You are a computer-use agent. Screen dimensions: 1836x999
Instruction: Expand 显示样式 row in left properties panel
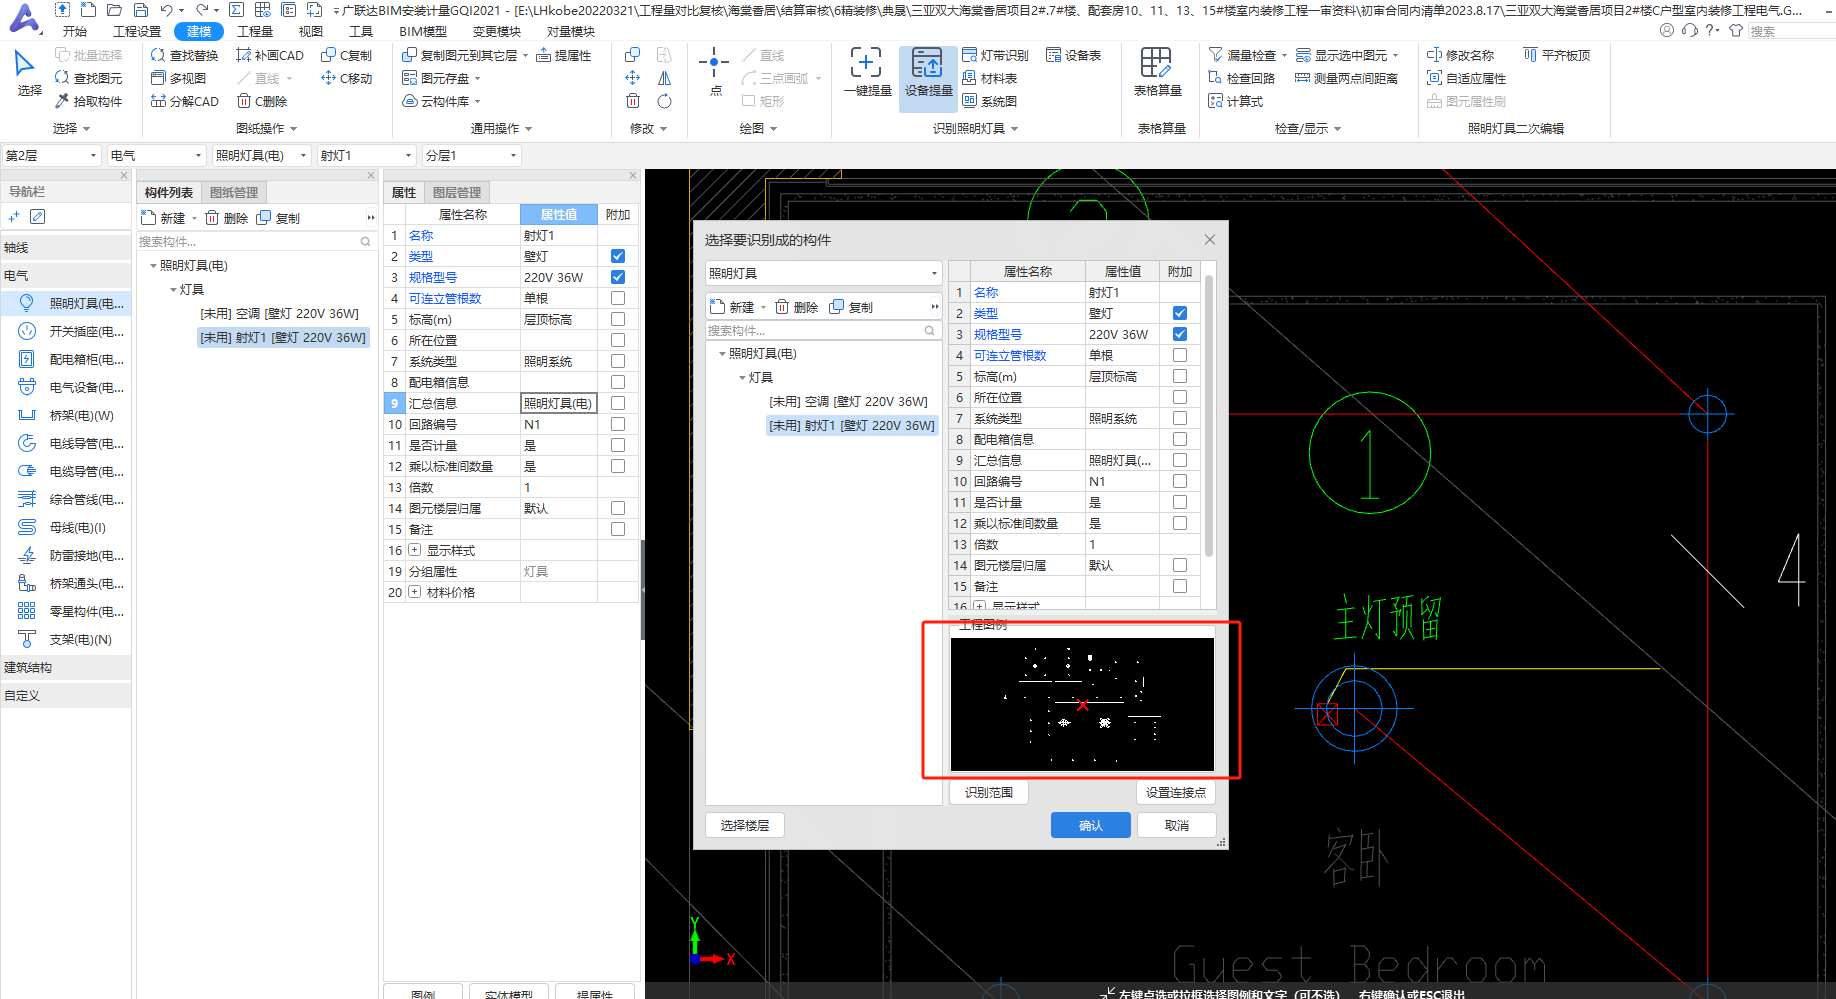[x=414, y=550]
